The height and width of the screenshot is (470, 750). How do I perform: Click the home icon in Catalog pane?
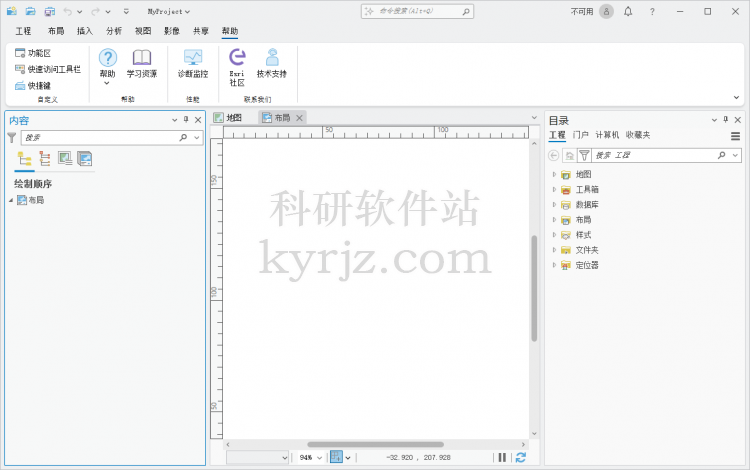coord(569,155)
